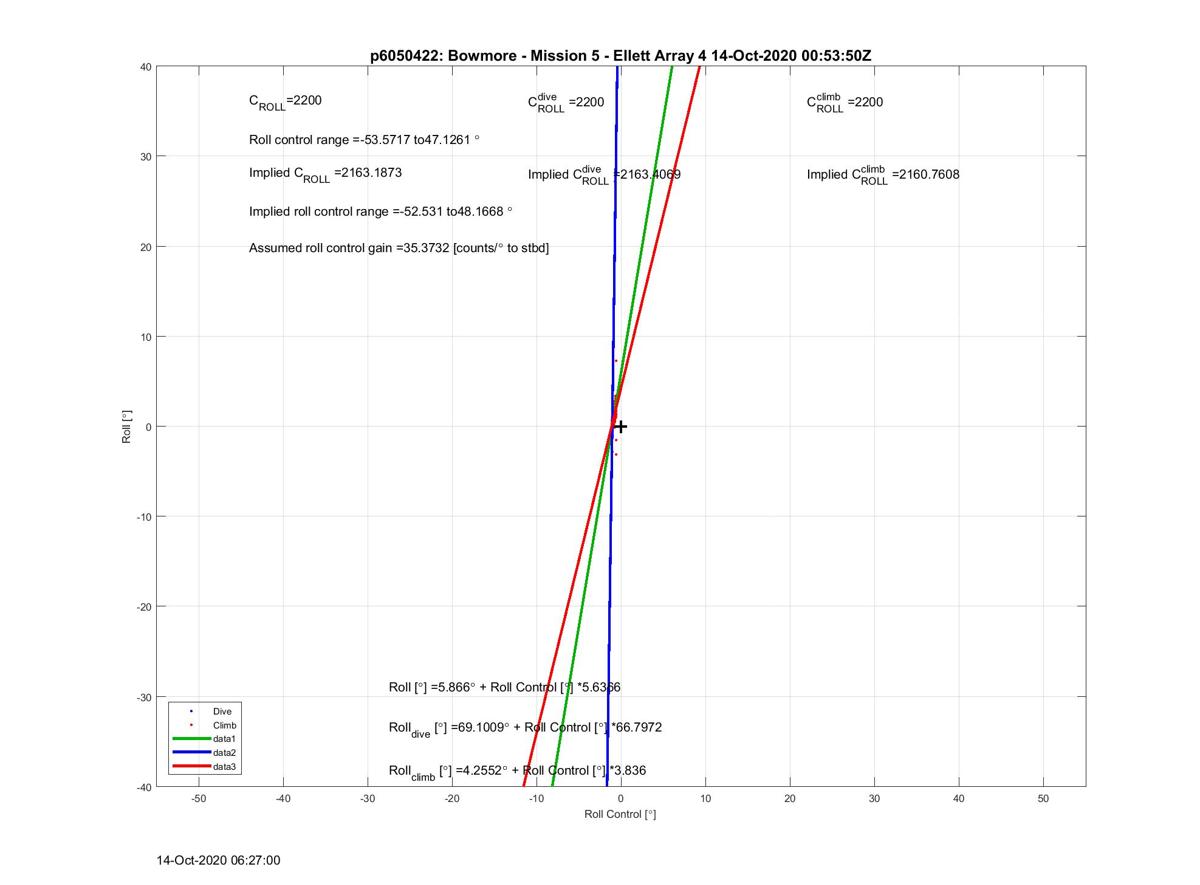Click the x-axis tick label '20'
The height and width of the screenshot is (885, 1200).
790,799
